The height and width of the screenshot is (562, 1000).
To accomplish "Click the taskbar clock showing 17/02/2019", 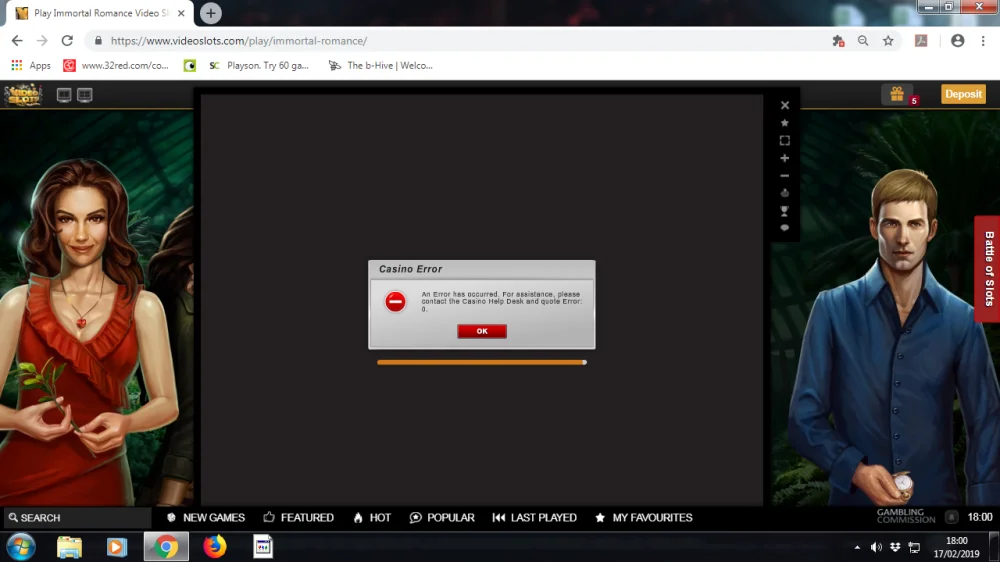I will (x=956, y=547).
